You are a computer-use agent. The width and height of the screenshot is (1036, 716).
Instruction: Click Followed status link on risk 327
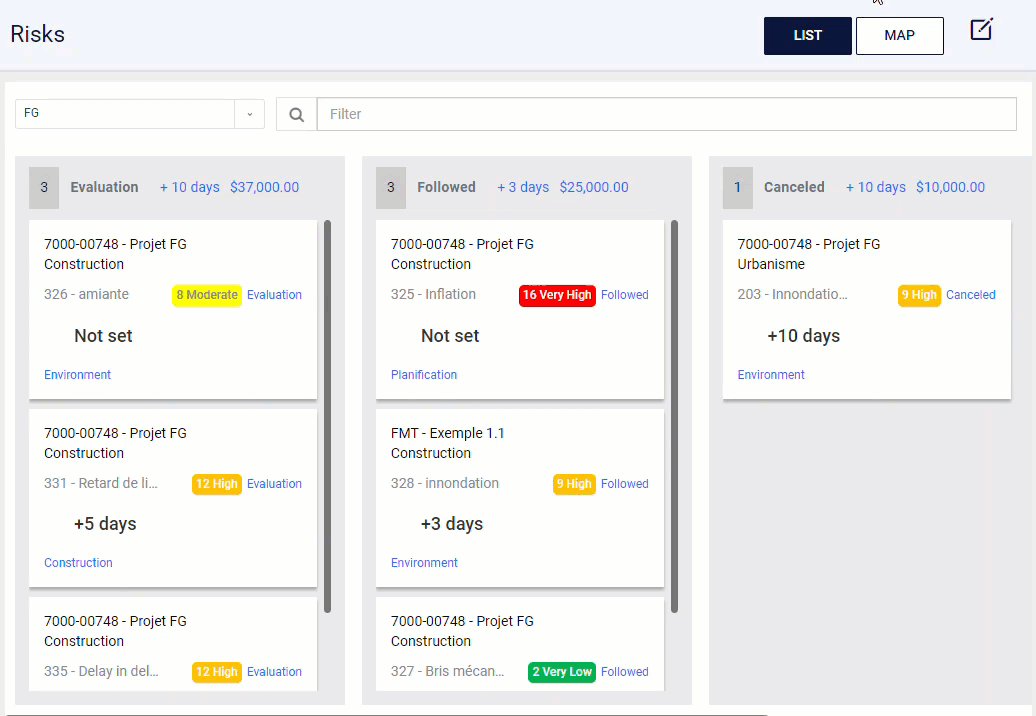point(624,672)
